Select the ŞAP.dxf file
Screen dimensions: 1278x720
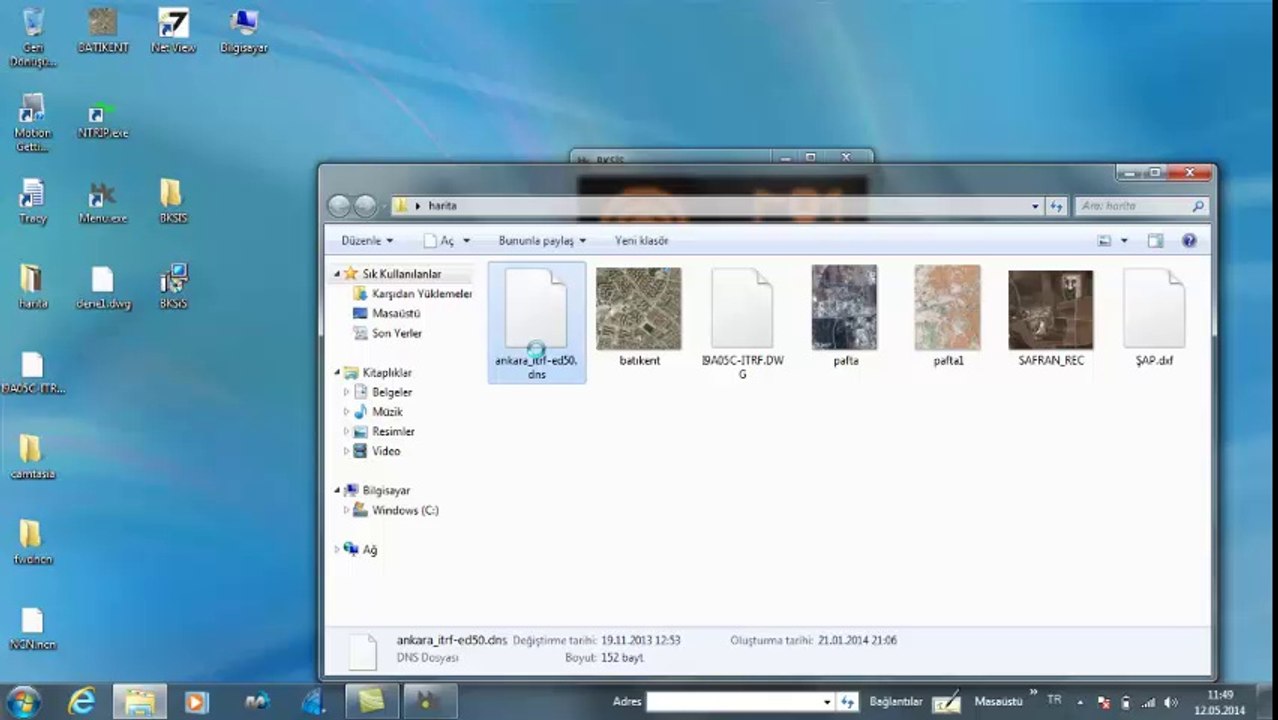[1153, 318]
